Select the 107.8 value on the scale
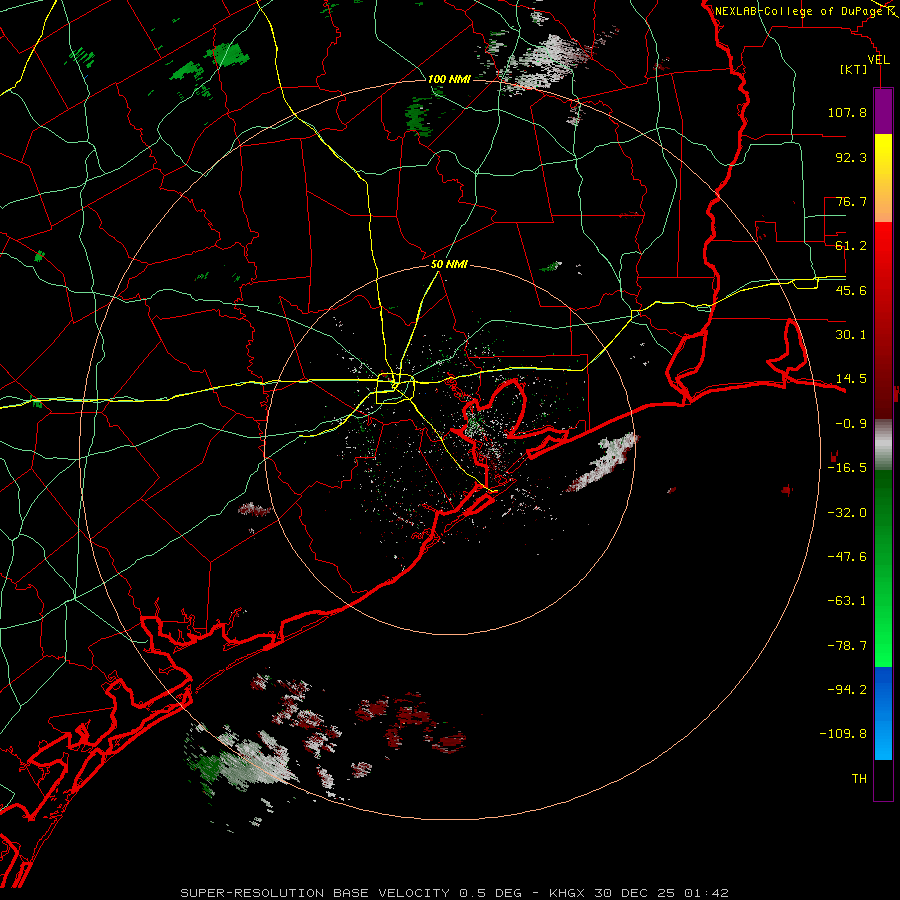This screenshot has height=900, width=900. click(847, 112)
